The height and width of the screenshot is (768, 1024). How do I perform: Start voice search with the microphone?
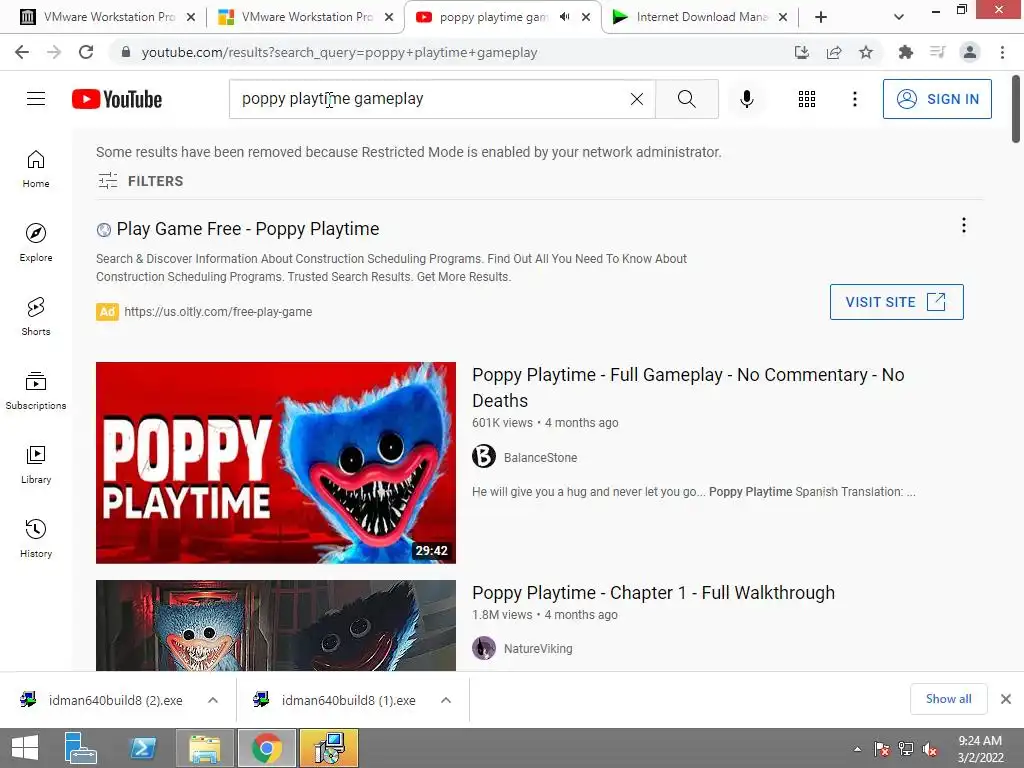[x=746, y=99]
